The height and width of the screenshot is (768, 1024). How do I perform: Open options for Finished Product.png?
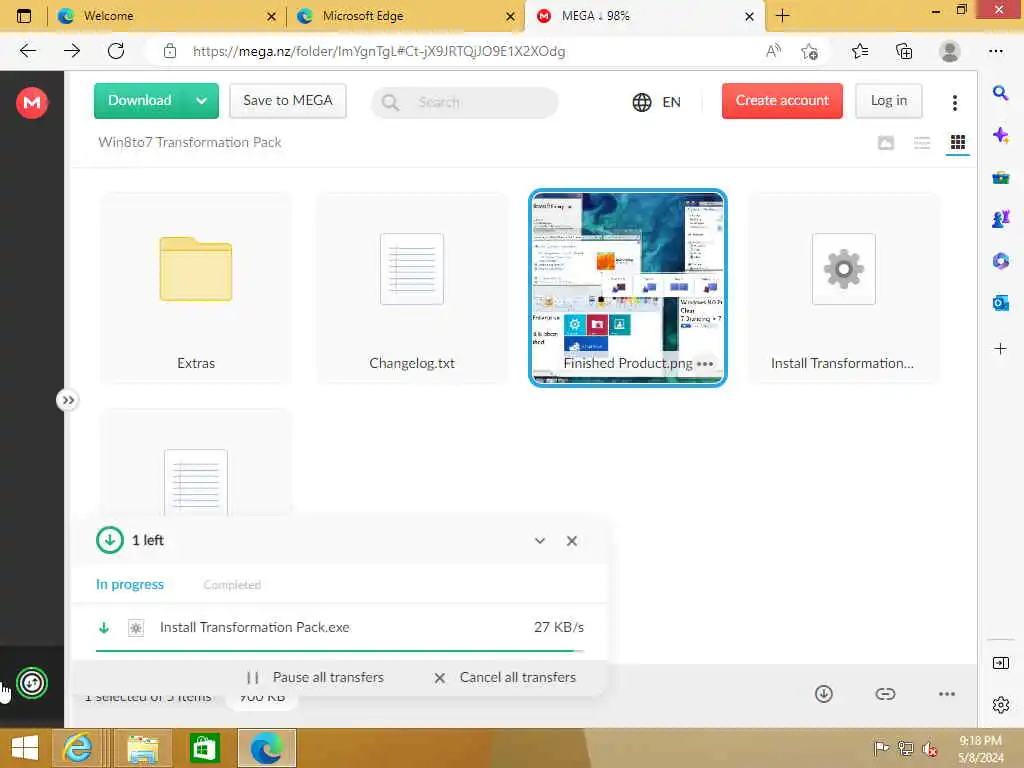tap(705, 364)
